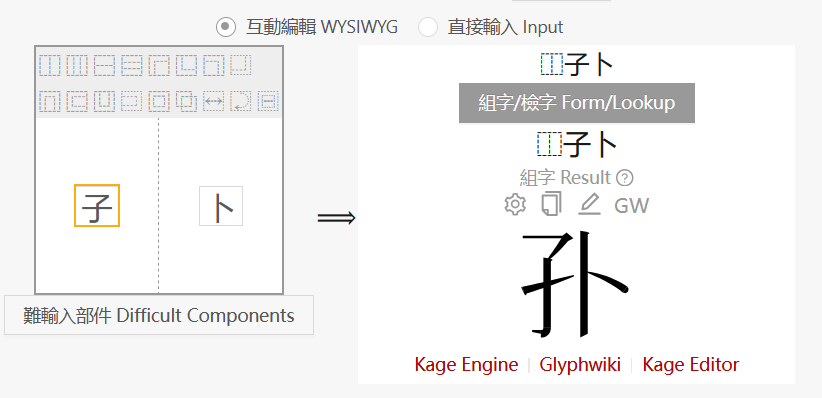Viewport: 822px width, 398px height.
Task: Select the rotation curved-arrow icon
Action: coord(241,101)
